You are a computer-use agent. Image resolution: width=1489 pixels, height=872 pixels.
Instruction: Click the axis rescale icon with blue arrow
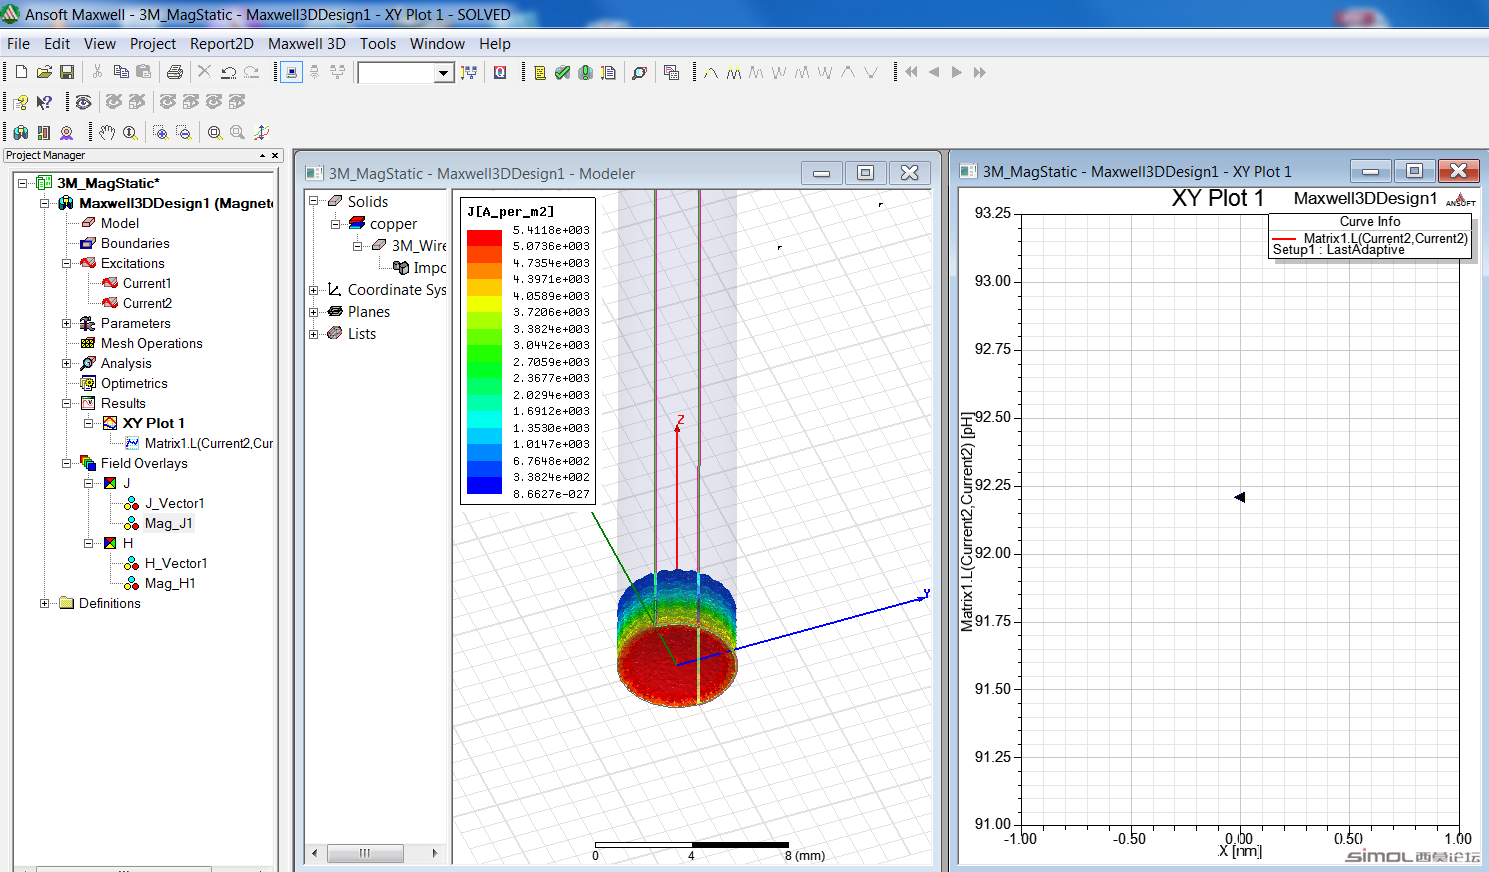click(262, 132)
